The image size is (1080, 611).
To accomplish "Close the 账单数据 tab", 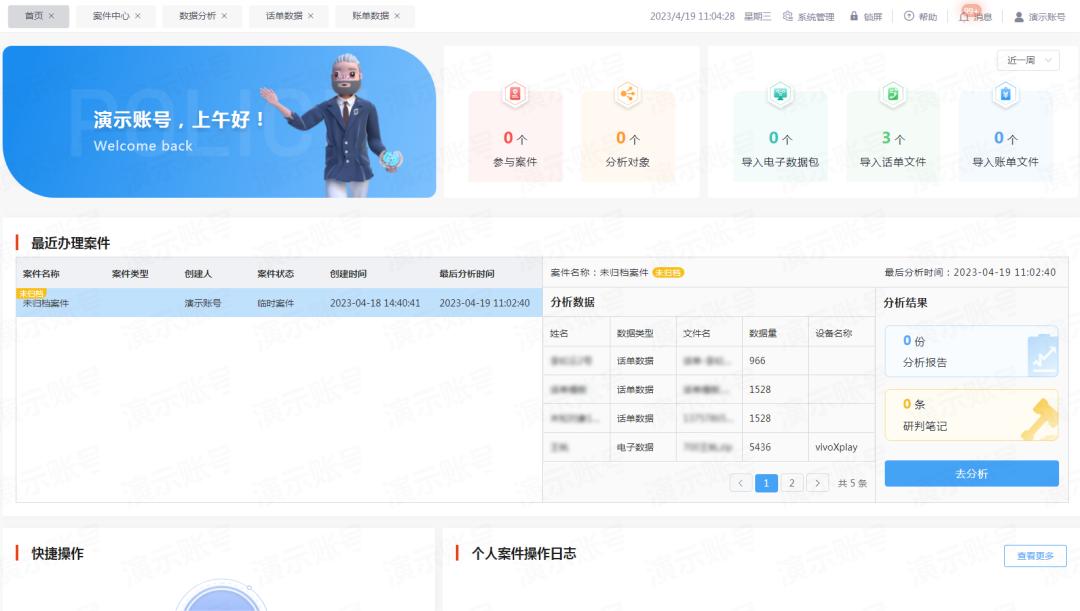I will tap(398, 15).
